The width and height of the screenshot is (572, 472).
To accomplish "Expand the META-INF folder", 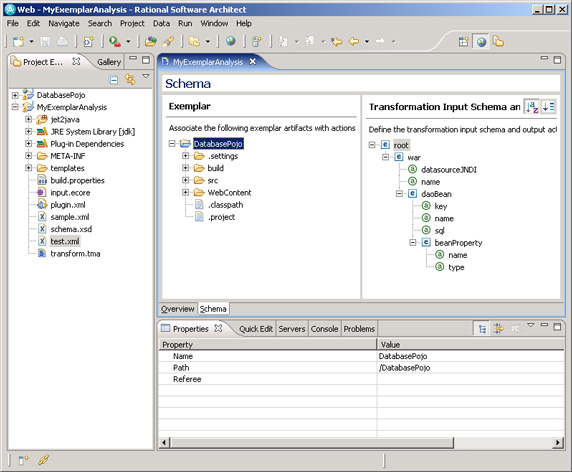I will (x=28, y=156).
